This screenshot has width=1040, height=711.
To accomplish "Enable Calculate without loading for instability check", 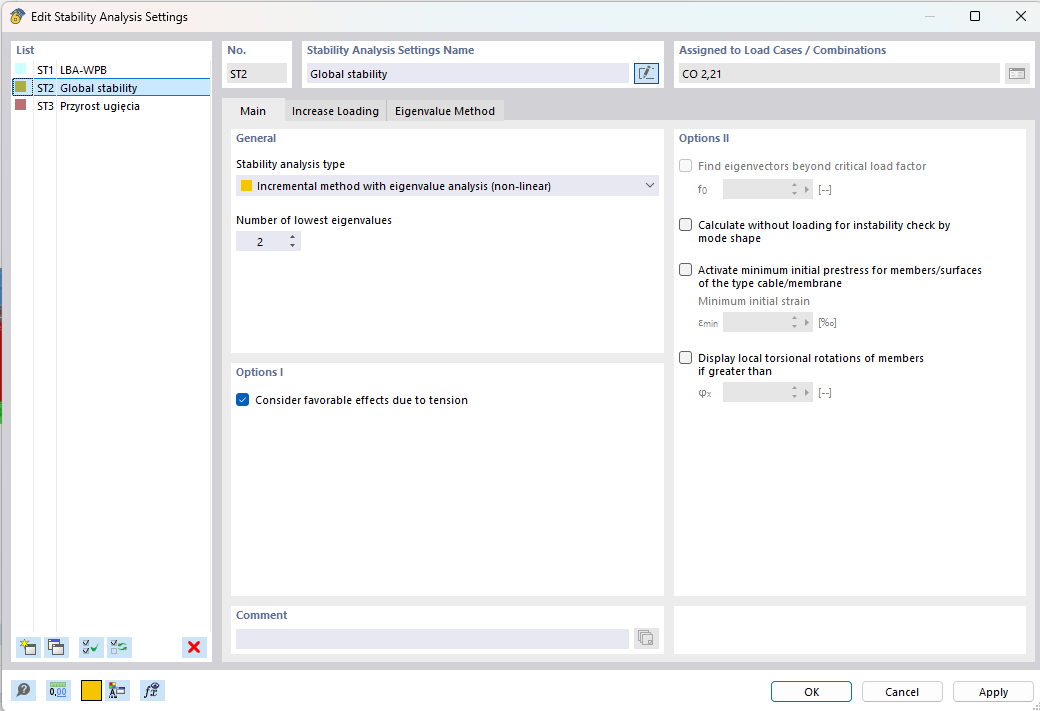I will (686, 225).
